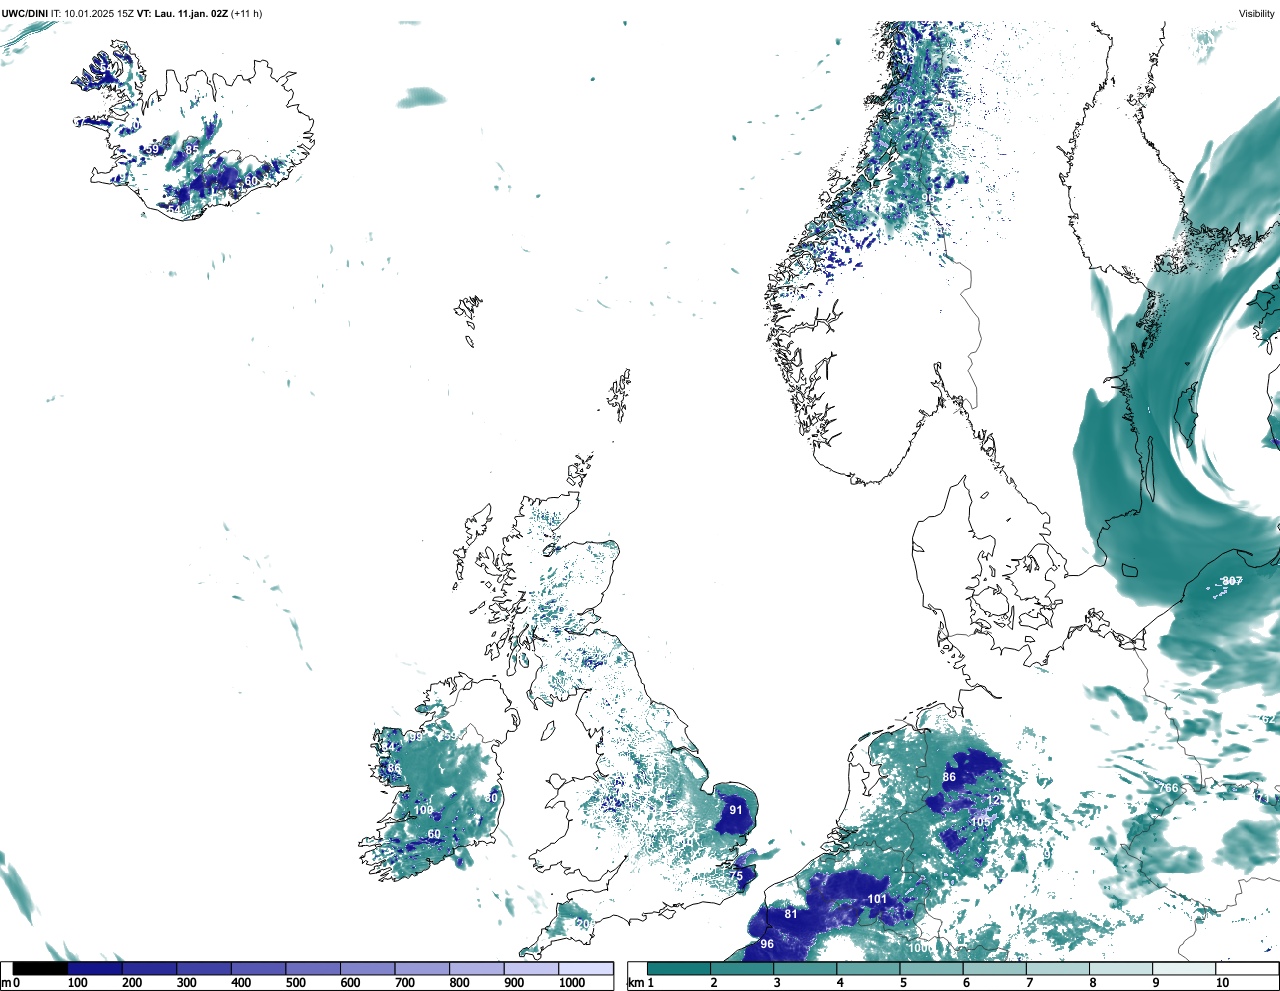
Task: Click the '91' value over East Anglia
Action: (x=736, y=810)
